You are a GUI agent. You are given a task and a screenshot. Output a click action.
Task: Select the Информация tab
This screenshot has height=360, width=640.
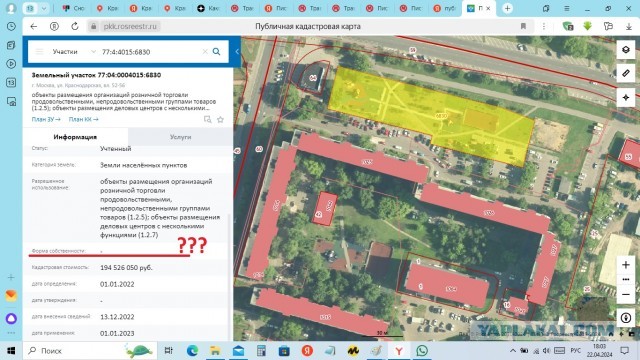pyautogui.click(x=75, y=137)
